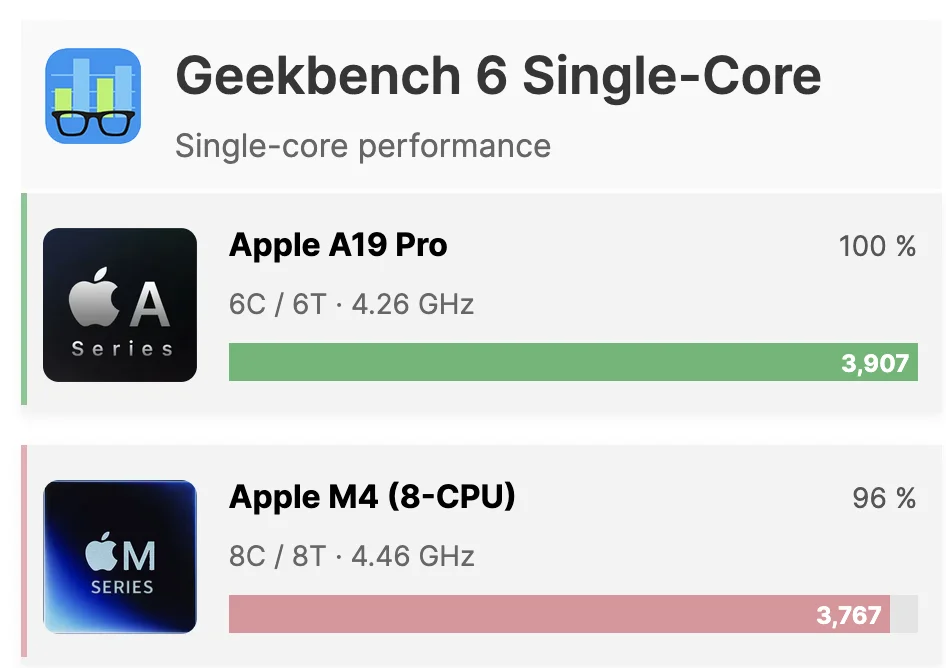
Task: Click the red M4 score bar
Action: pyautogui.click(x=520, y=614)
